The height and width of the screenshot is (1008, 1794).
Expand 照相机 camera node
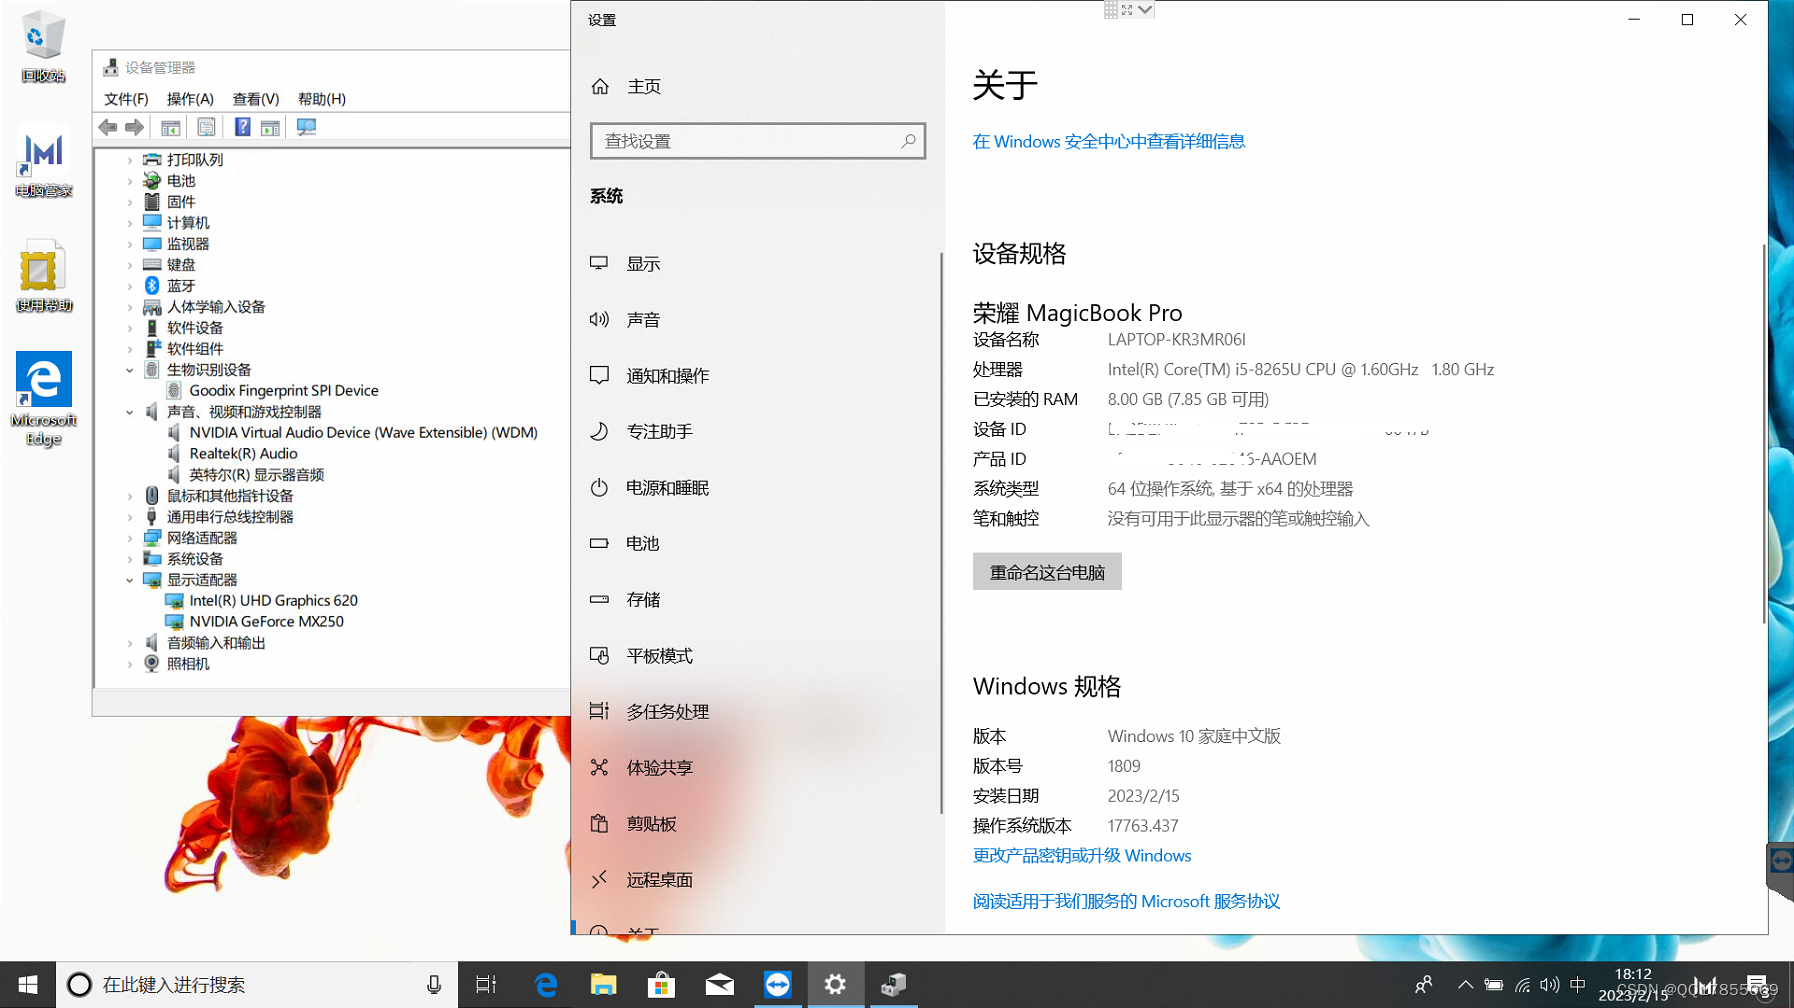(x=130, y=664)
